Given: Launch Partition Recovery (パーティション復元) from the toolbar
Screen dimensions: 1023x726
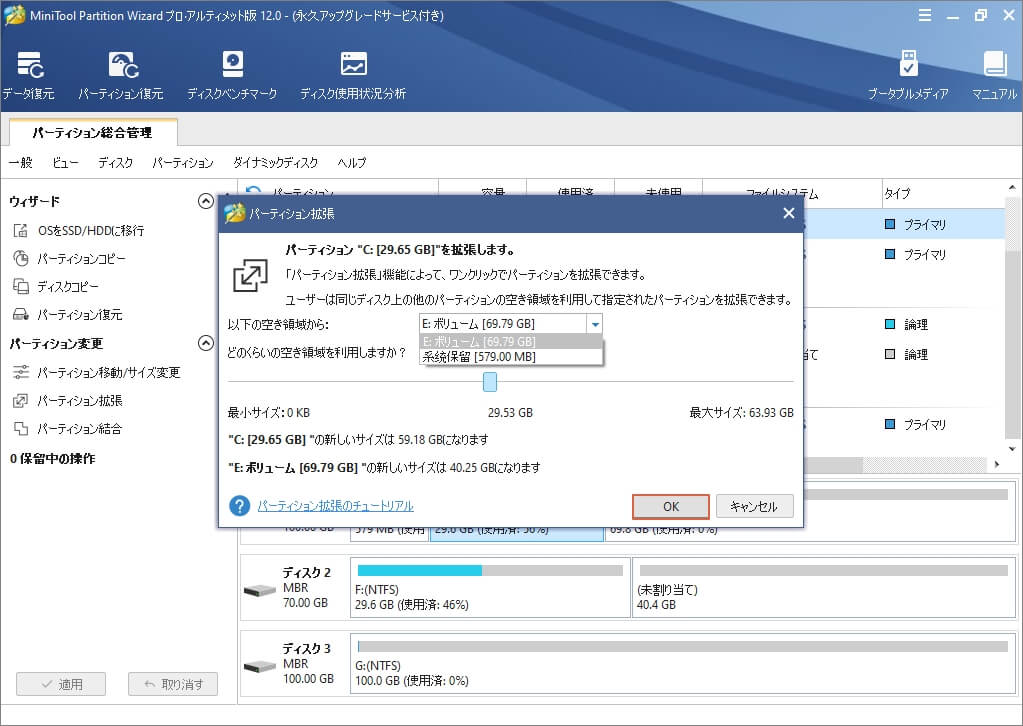Looking at the screenshot, I should pyautogui.click(x=121, y=76).
